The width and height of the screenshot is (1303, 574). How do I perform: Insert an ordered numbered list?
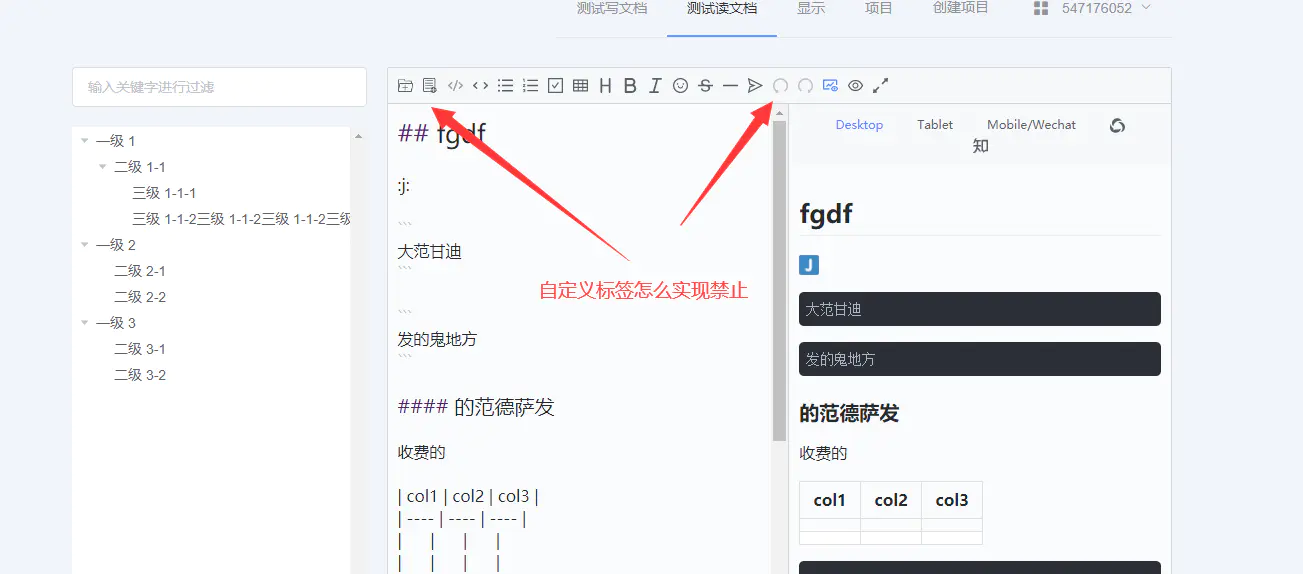(530, 86)
